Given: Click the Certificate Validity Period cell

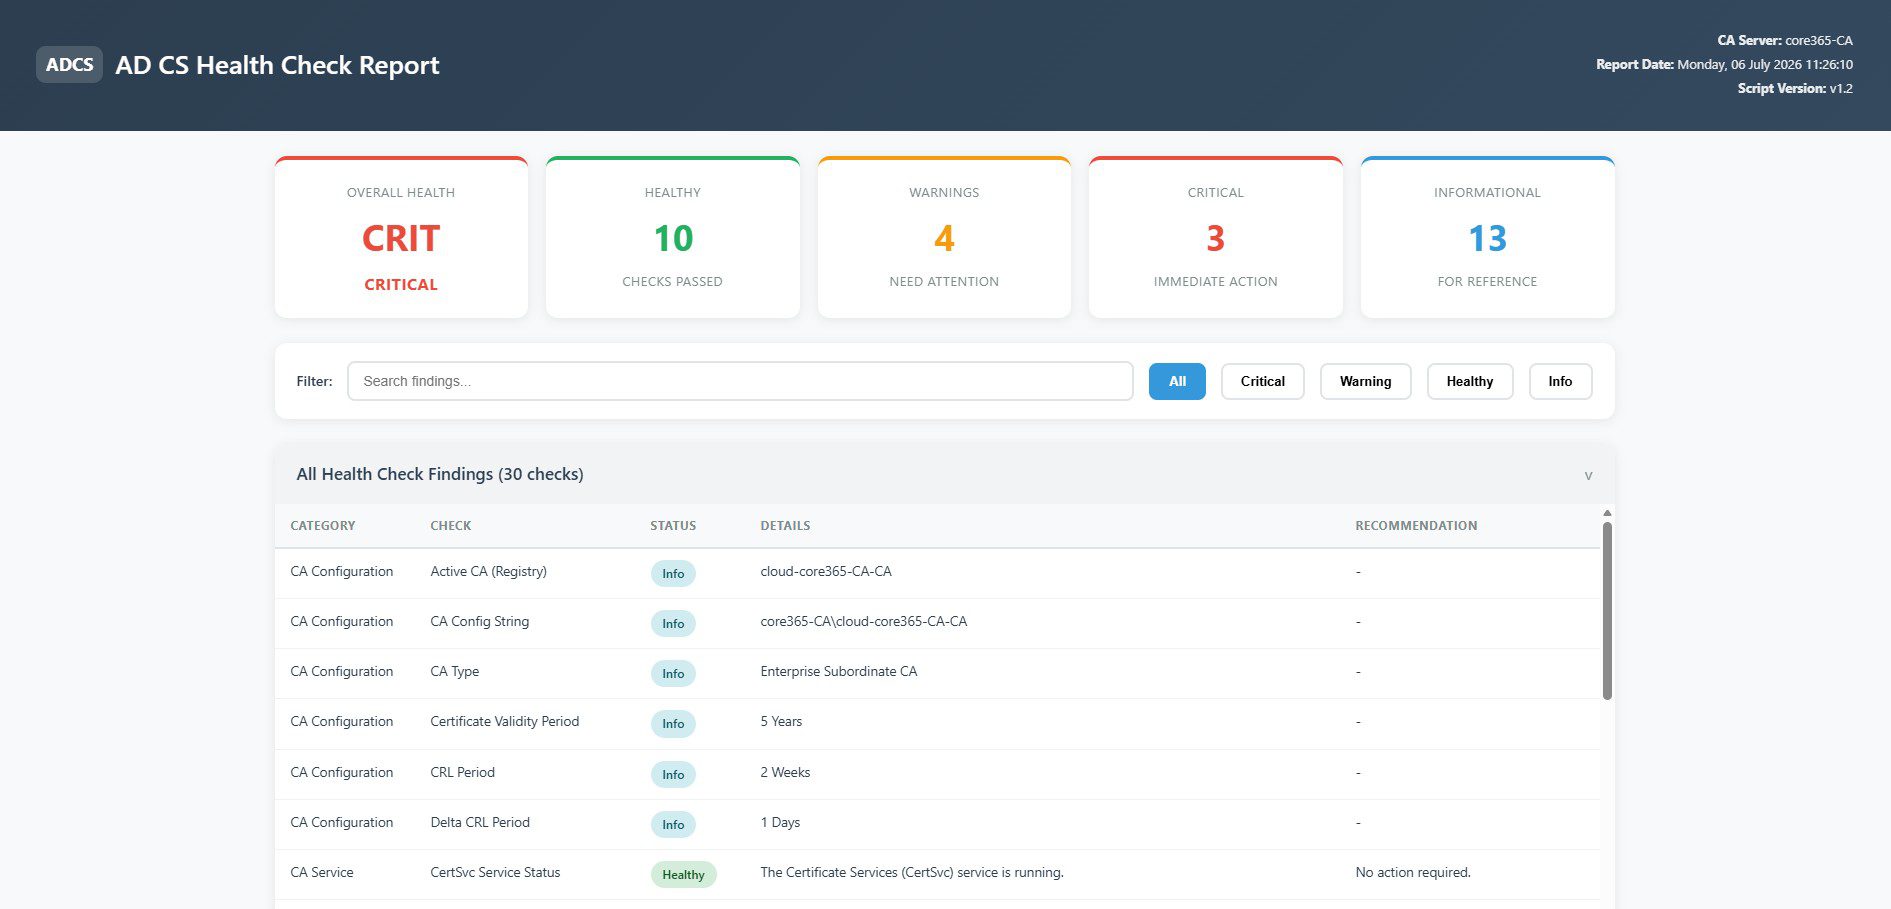Looking at the screenshot, I should (x=504, y=722).
